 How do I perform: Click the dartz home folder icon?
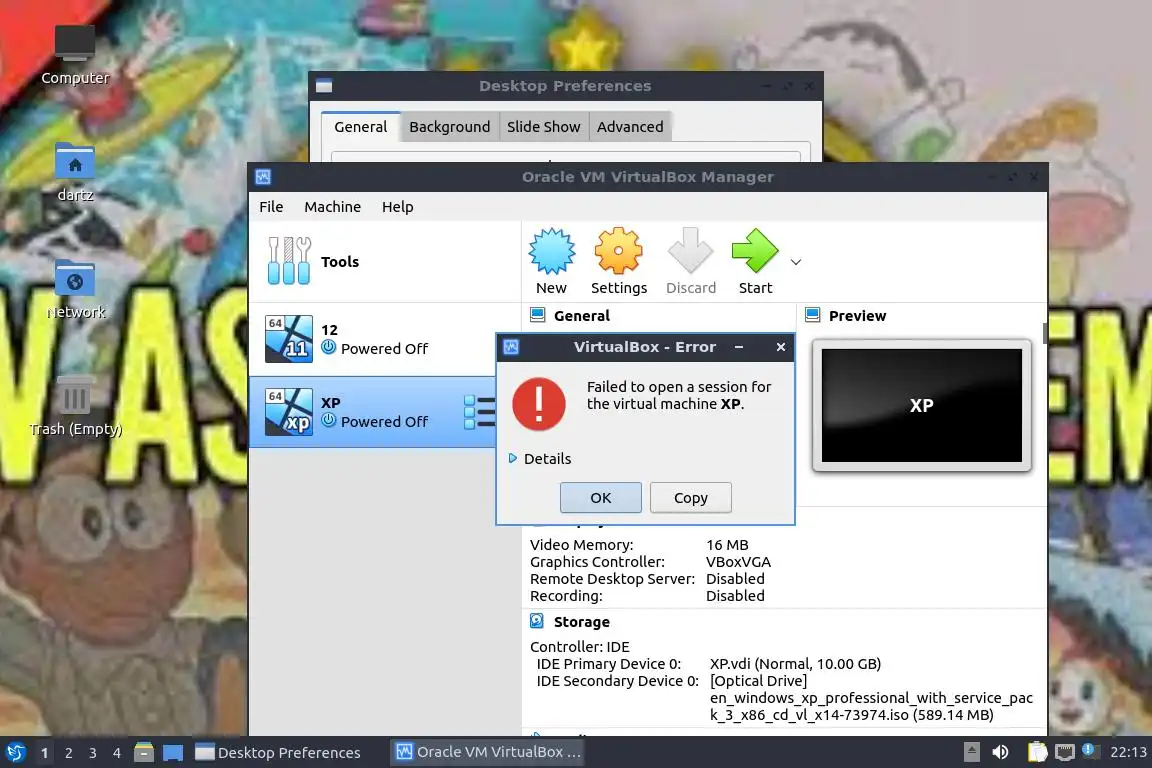(x=75, y=171)
